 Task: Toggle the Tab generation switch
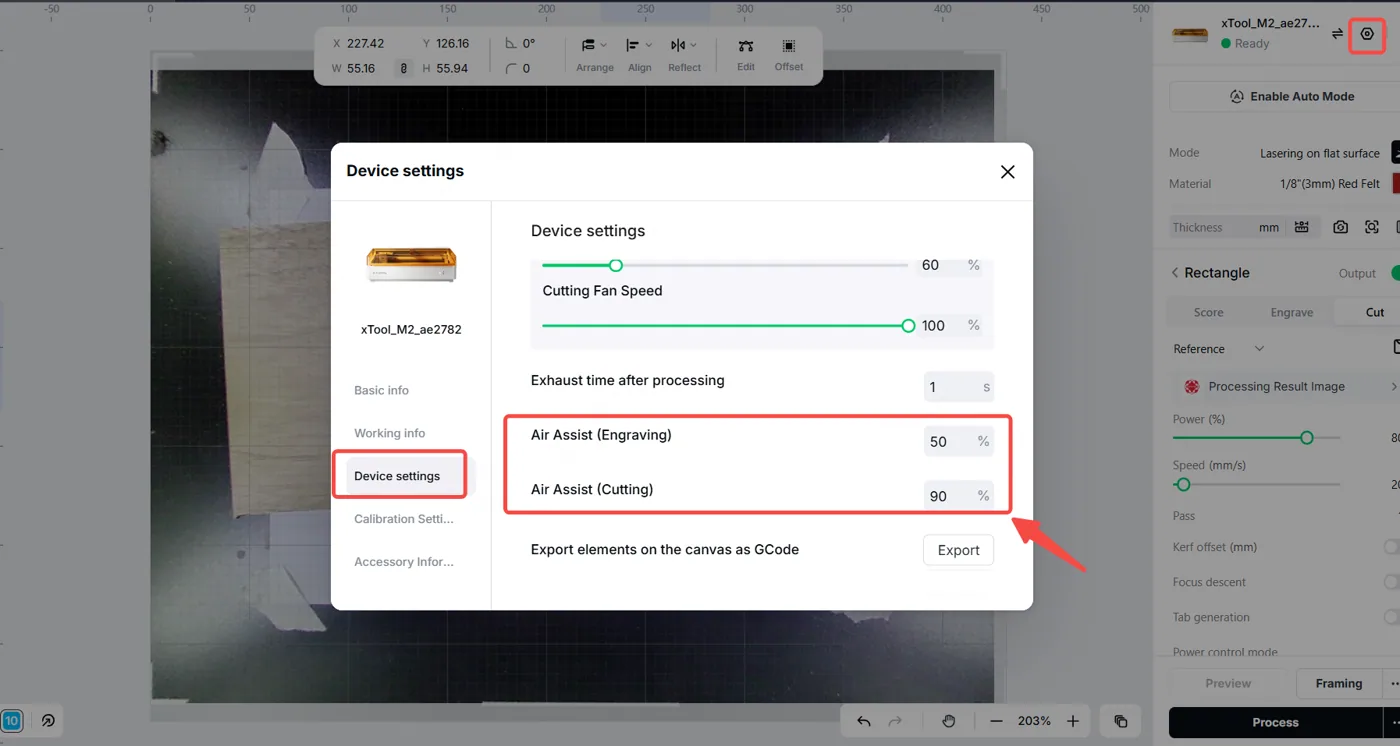tap(1391, 617)
